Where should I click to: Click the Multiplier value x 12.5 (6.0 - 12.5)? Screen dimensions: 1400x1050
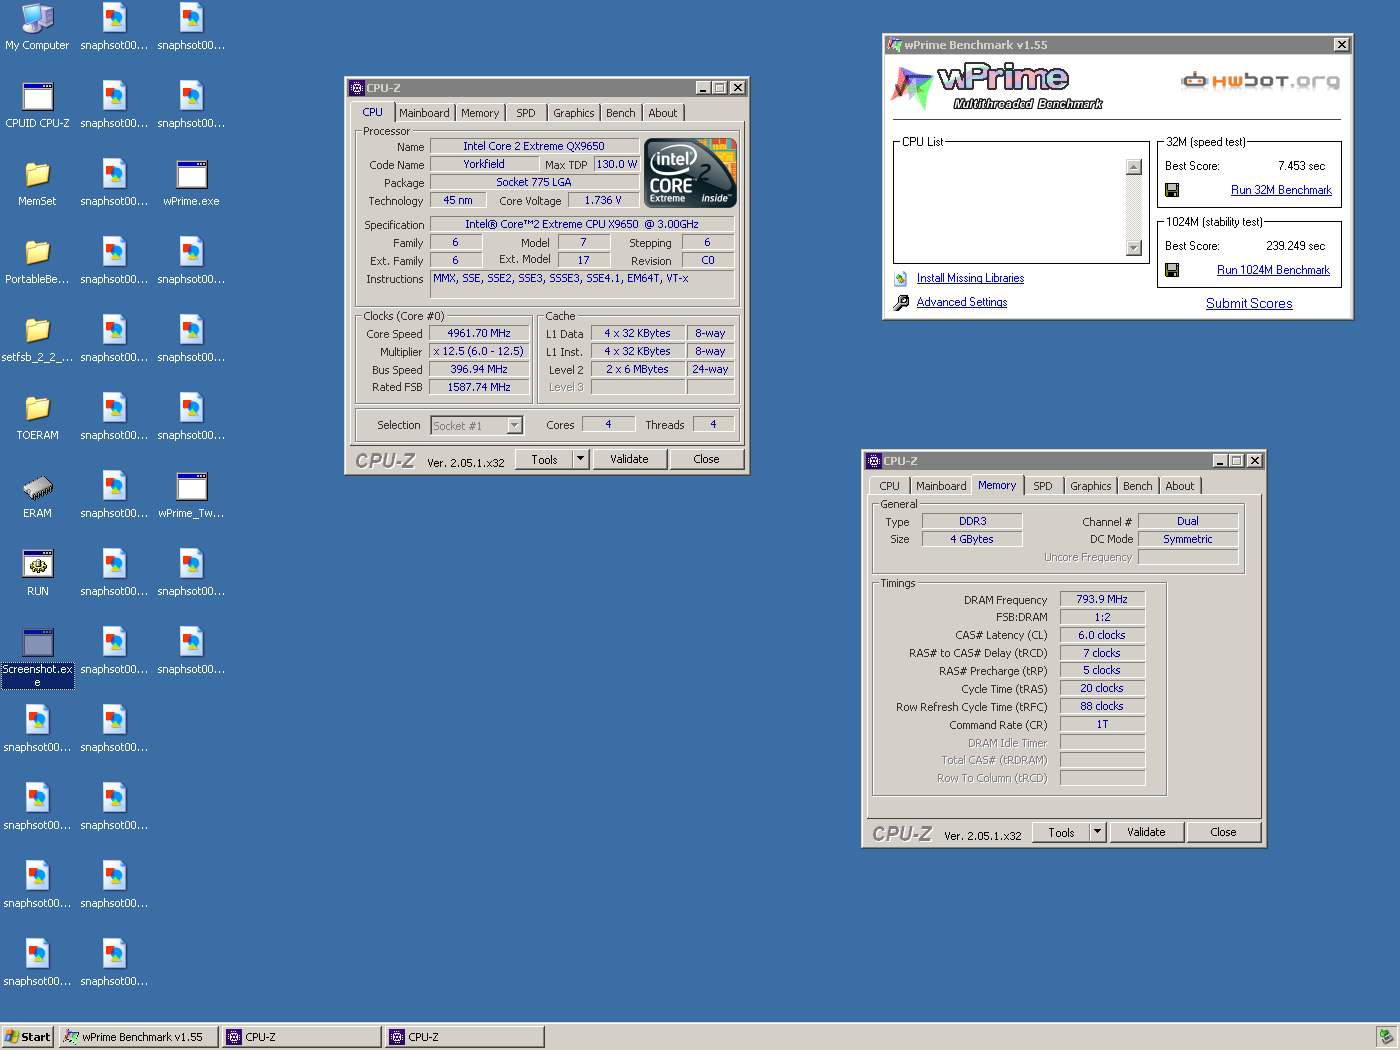(x=479, y=351)
